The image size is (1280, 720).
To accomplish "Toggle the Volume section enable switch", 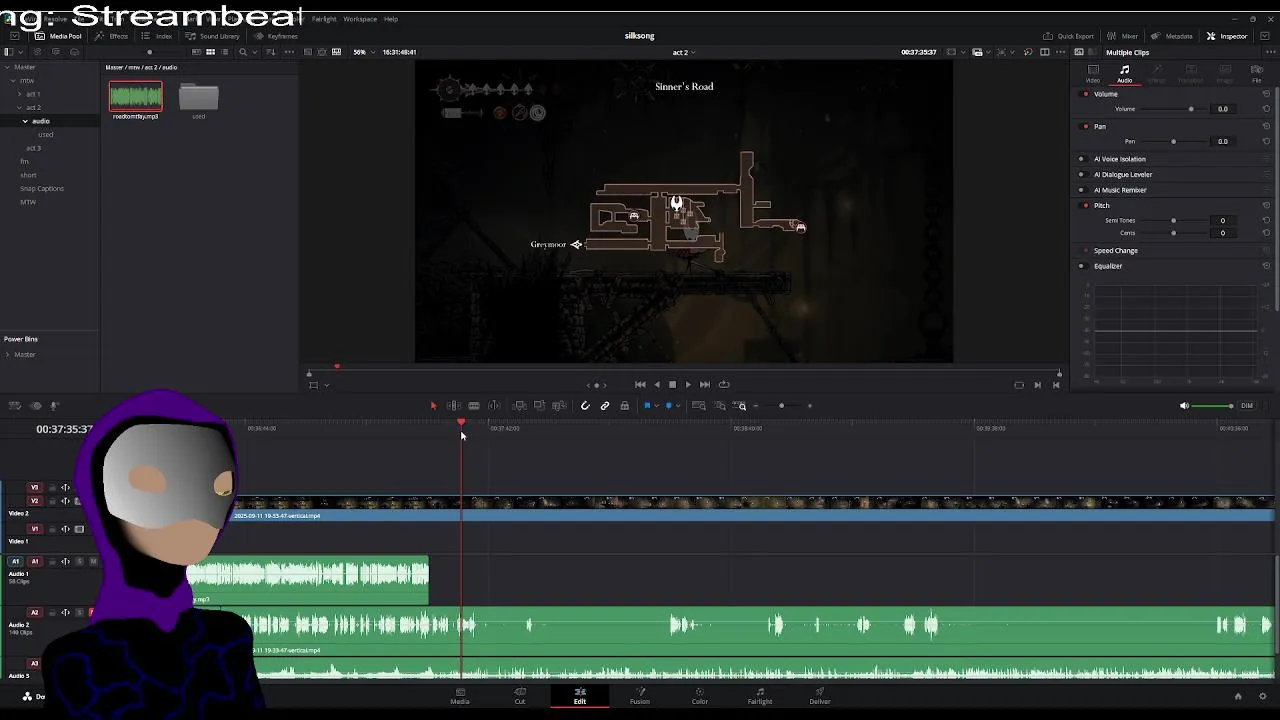I will coord(1086,94).
